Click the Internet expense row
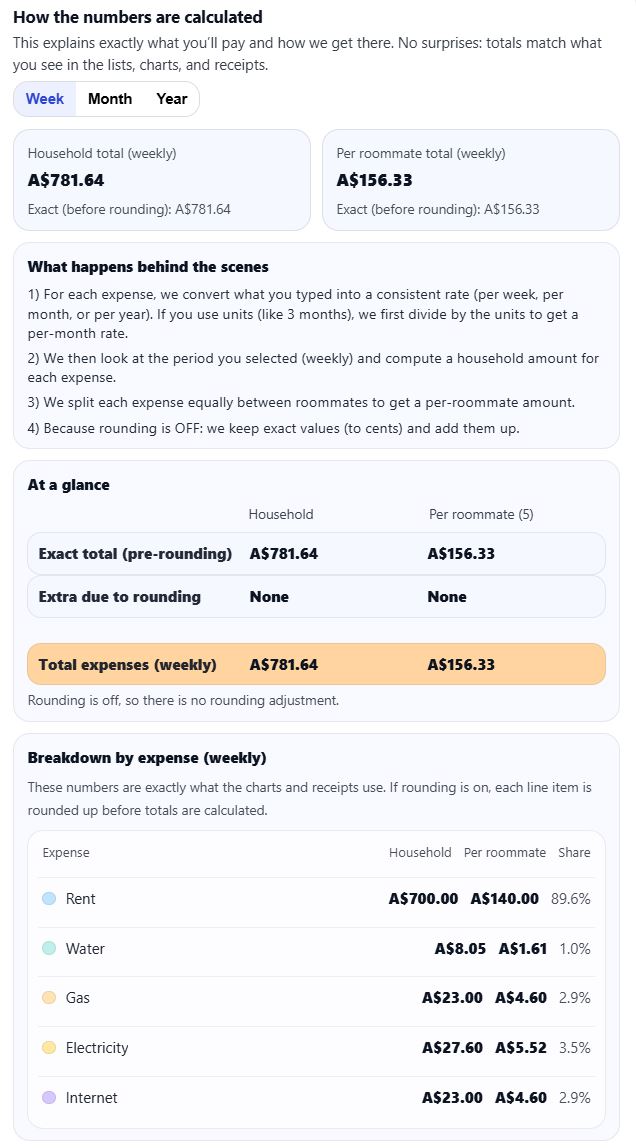Screen dimensions: 636x1148 [318, 1097]
